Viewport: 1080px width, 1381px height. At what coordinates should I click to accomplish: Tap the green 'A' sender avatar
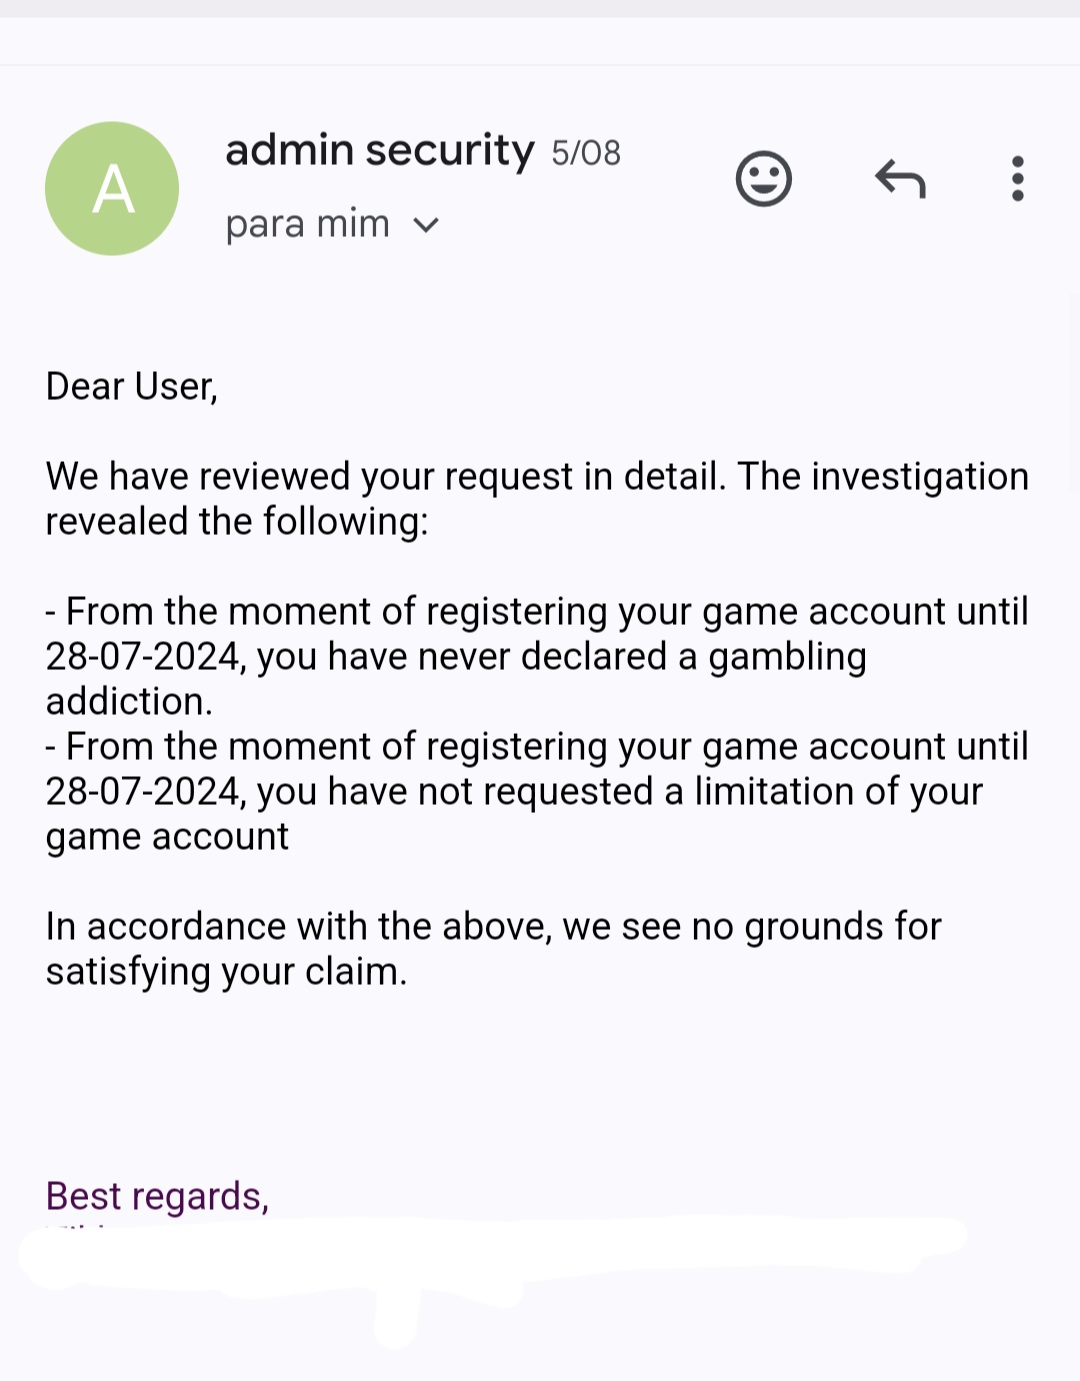tap(112, 188)
